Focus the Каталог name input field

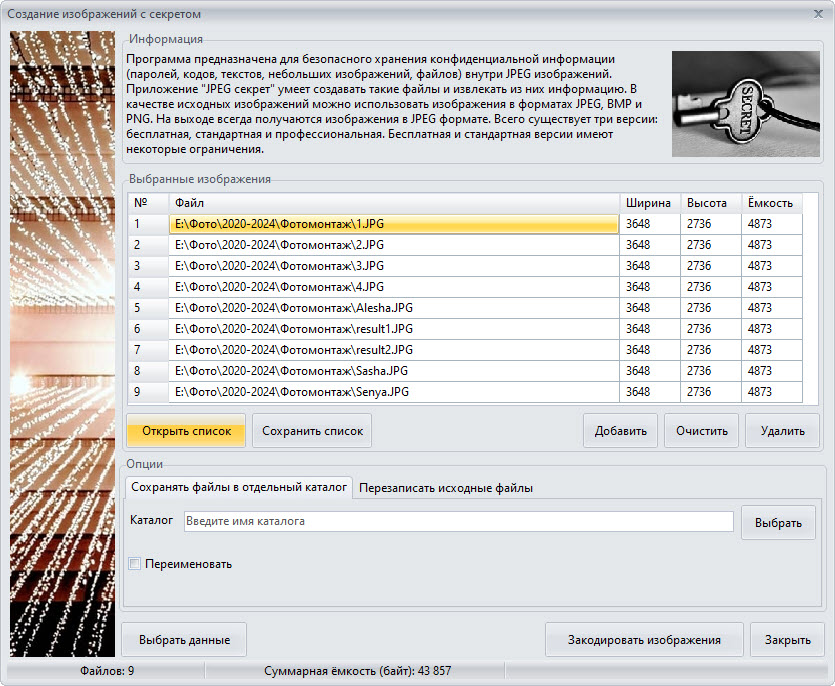tap(458, 522)
